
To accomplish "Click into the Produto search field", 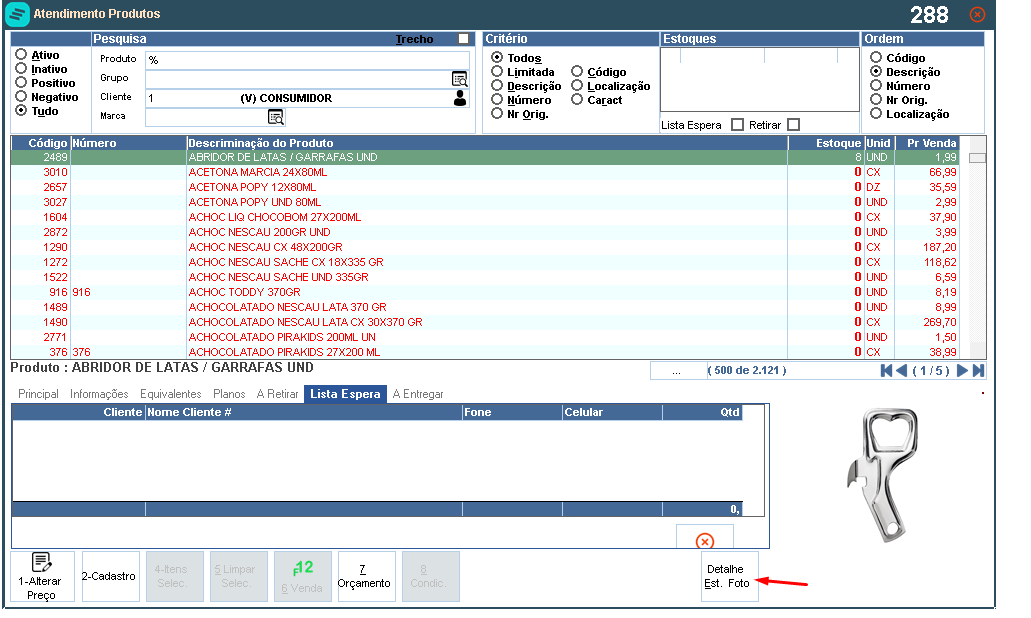I will click(307, 60).
